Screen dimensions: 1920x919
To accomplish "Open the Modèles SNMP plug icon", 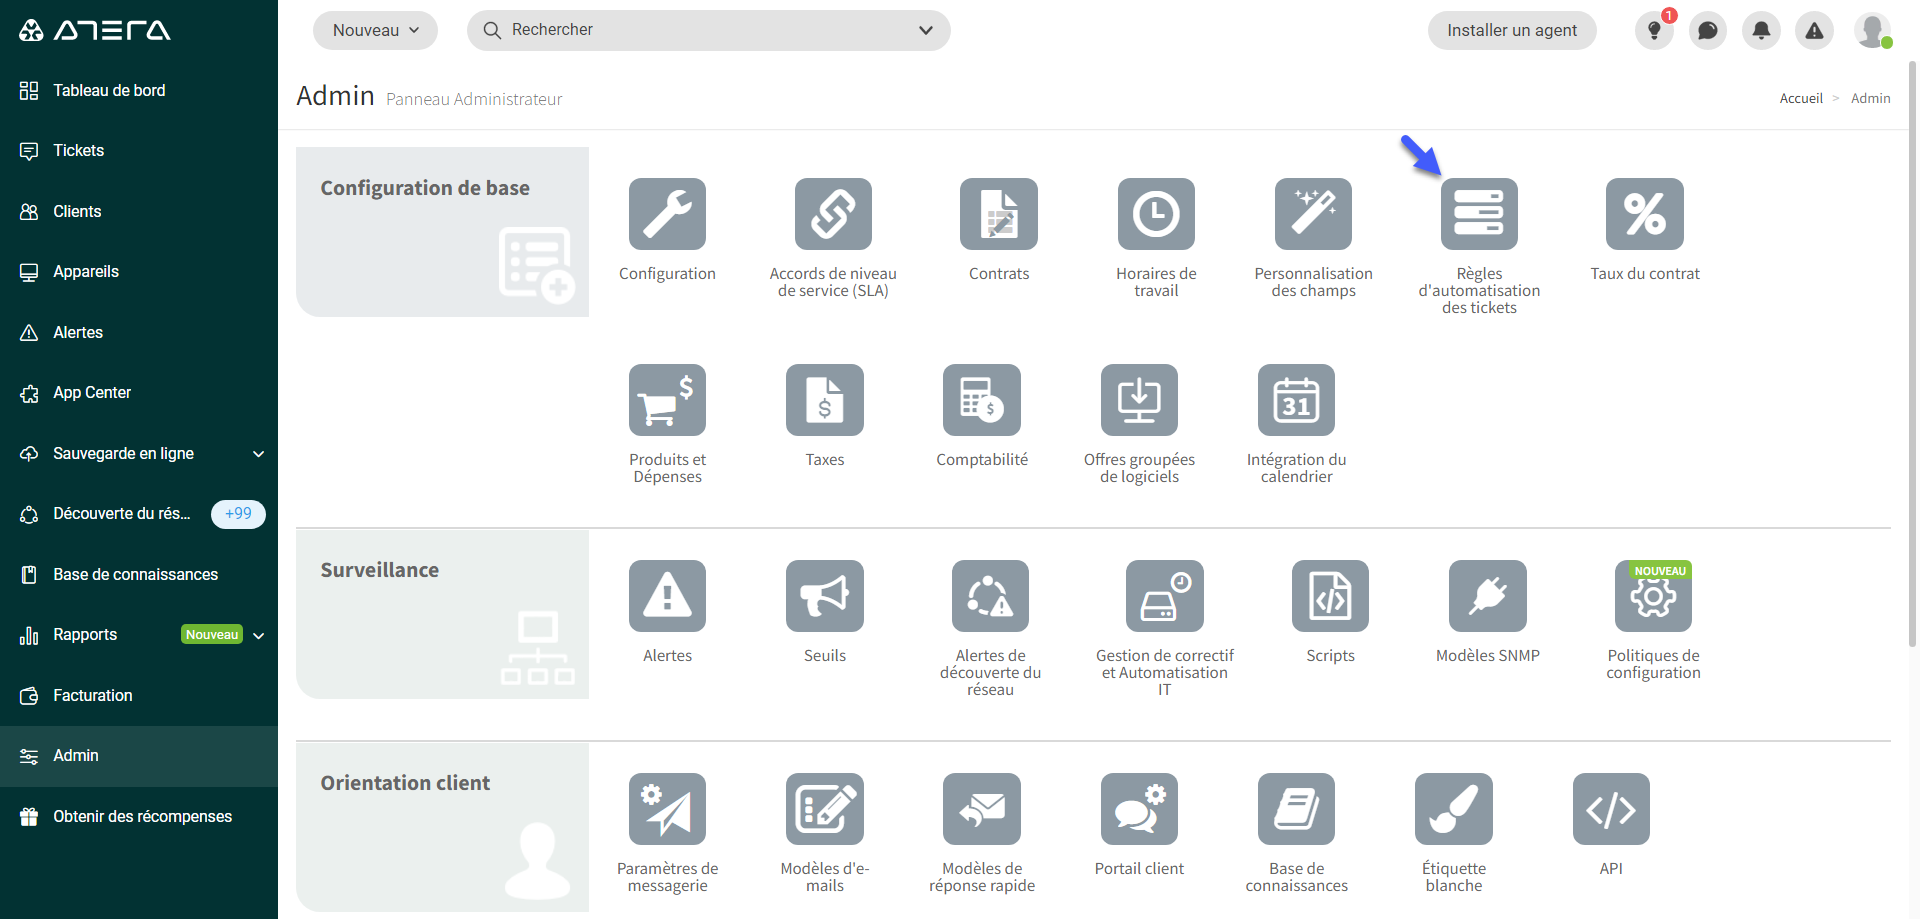I will point(1488,596).
